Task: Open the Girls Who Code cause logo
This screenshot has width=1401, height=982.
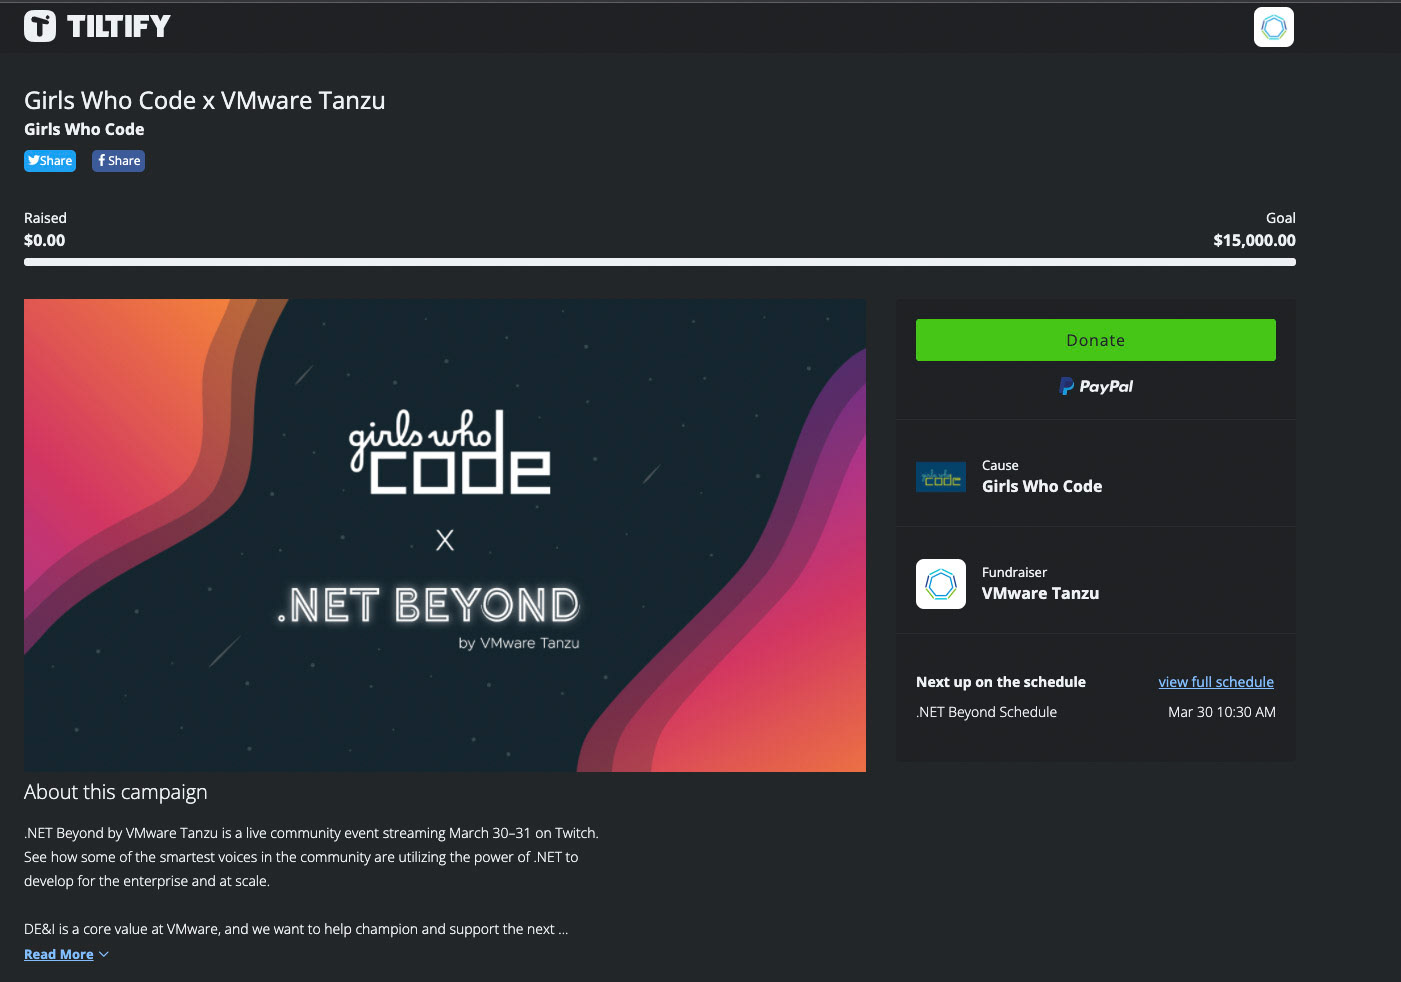Action: point(941,477)
